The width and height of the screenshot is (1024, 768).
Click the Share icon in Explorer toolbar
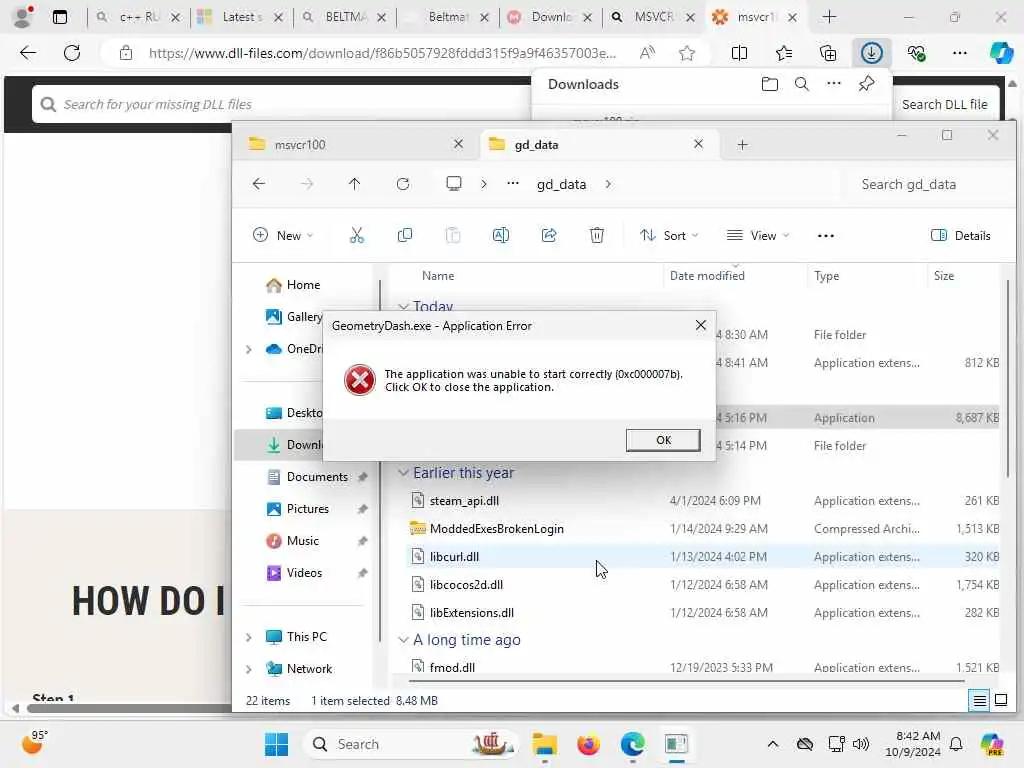pos(549,235)
